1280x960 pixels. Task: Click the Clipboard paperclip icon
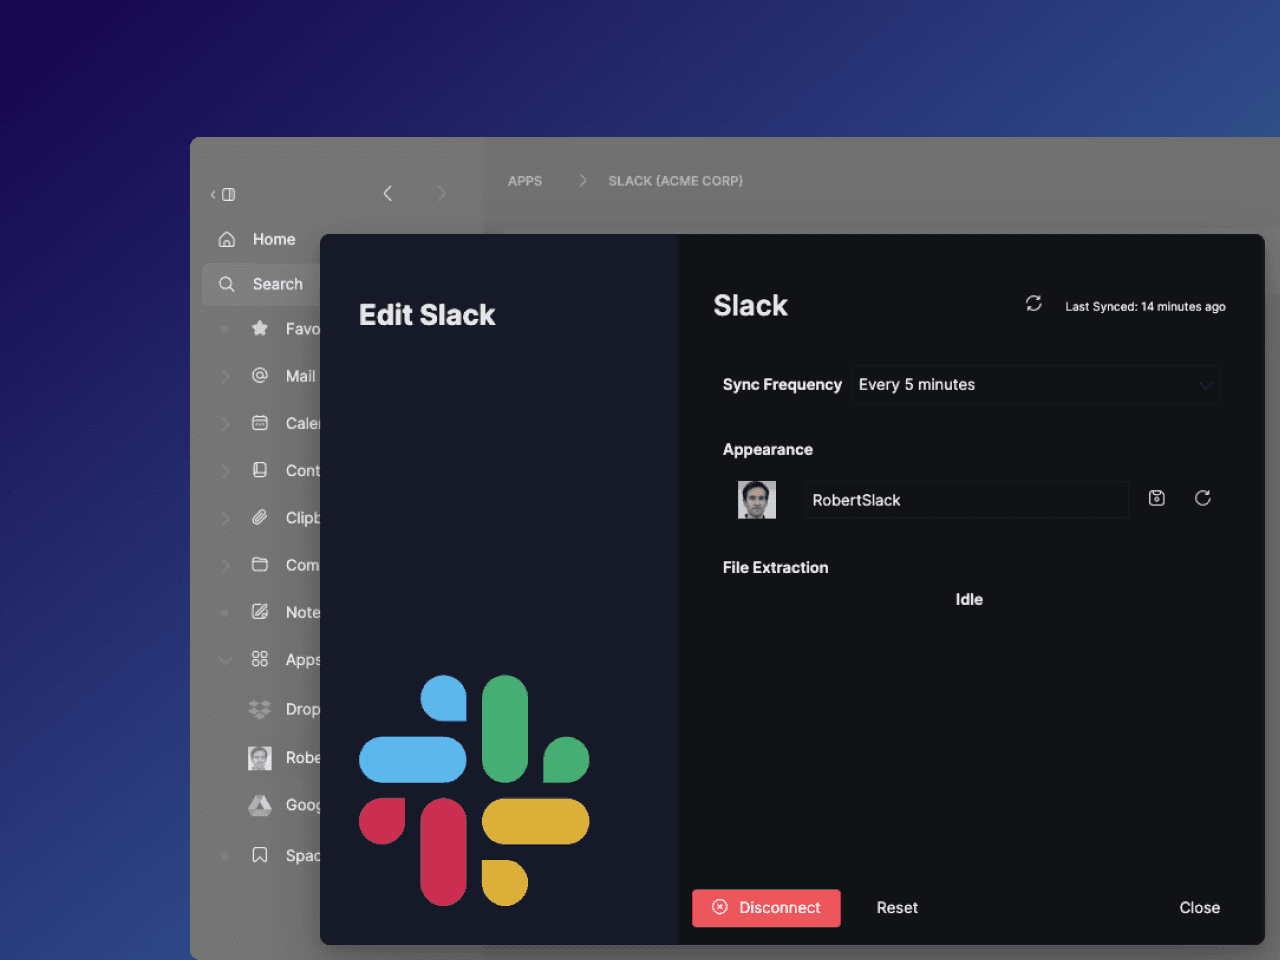pos(260,517)
